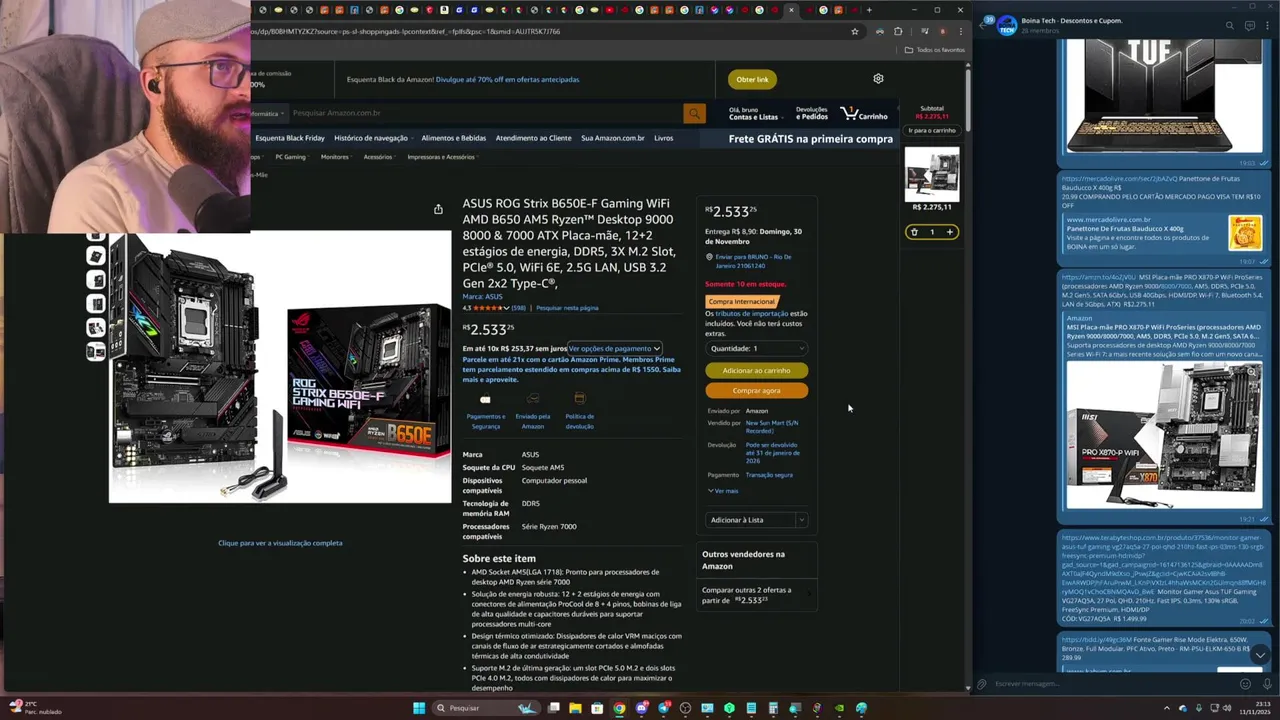Open Esquenta Black Friday menu item
This screenshot has height=720, width=1280.
pyautogui.click(x=290, y=138)
